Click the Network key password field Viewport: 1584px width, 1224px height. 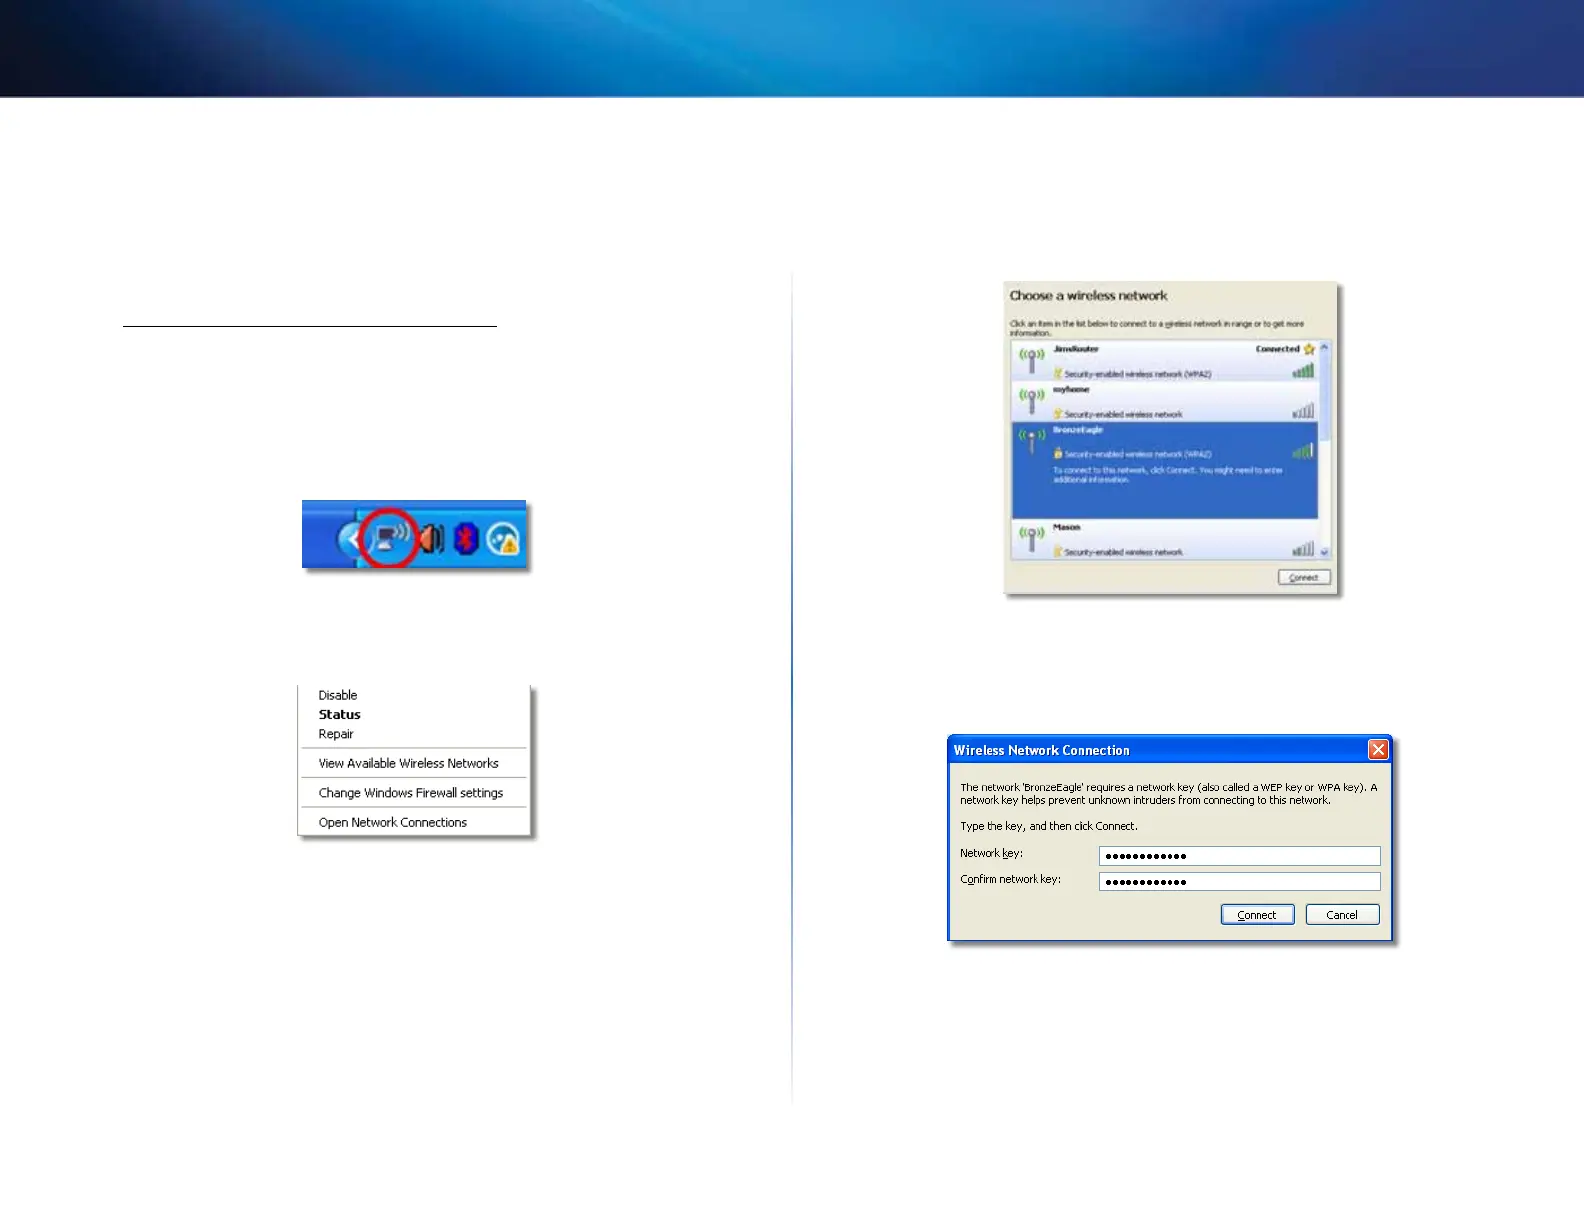click(x=1240, y=856)
